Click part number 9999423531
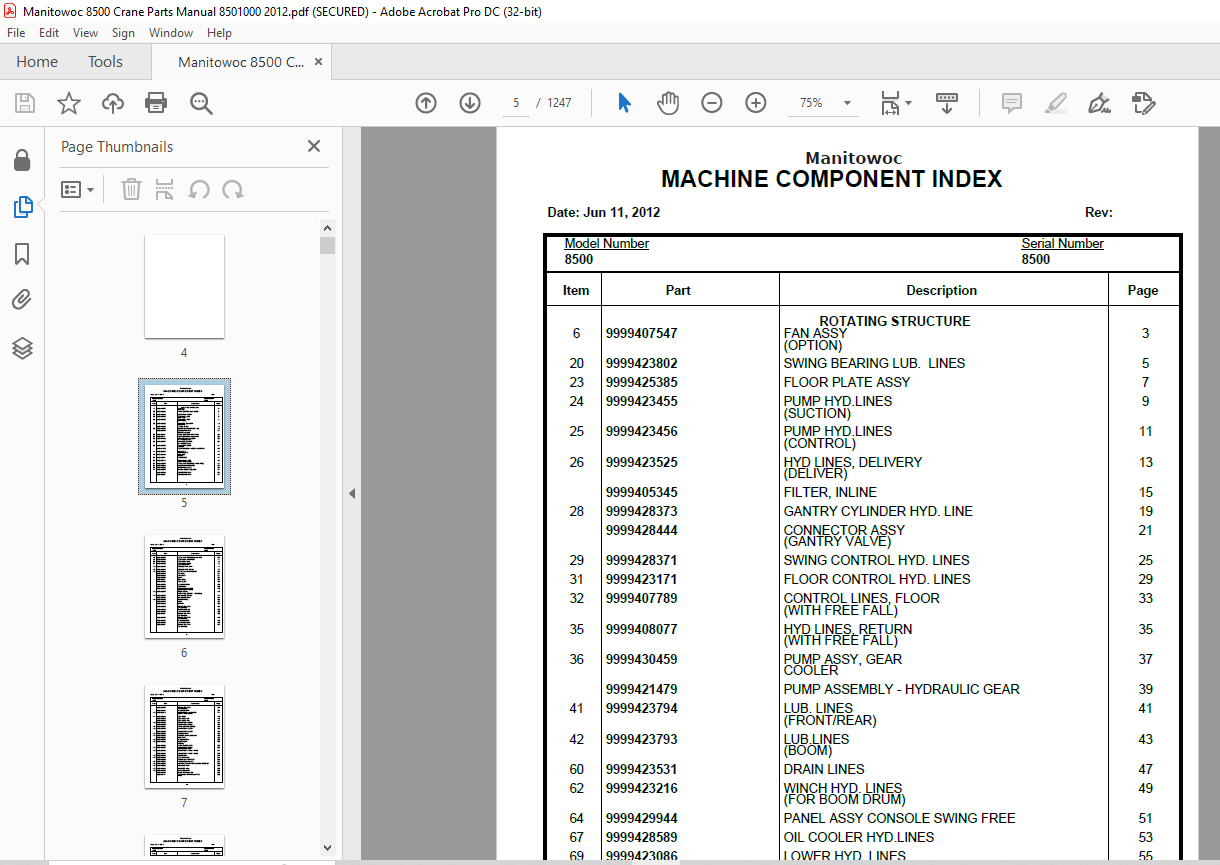The image size is (1220, 865). point(641,769)
